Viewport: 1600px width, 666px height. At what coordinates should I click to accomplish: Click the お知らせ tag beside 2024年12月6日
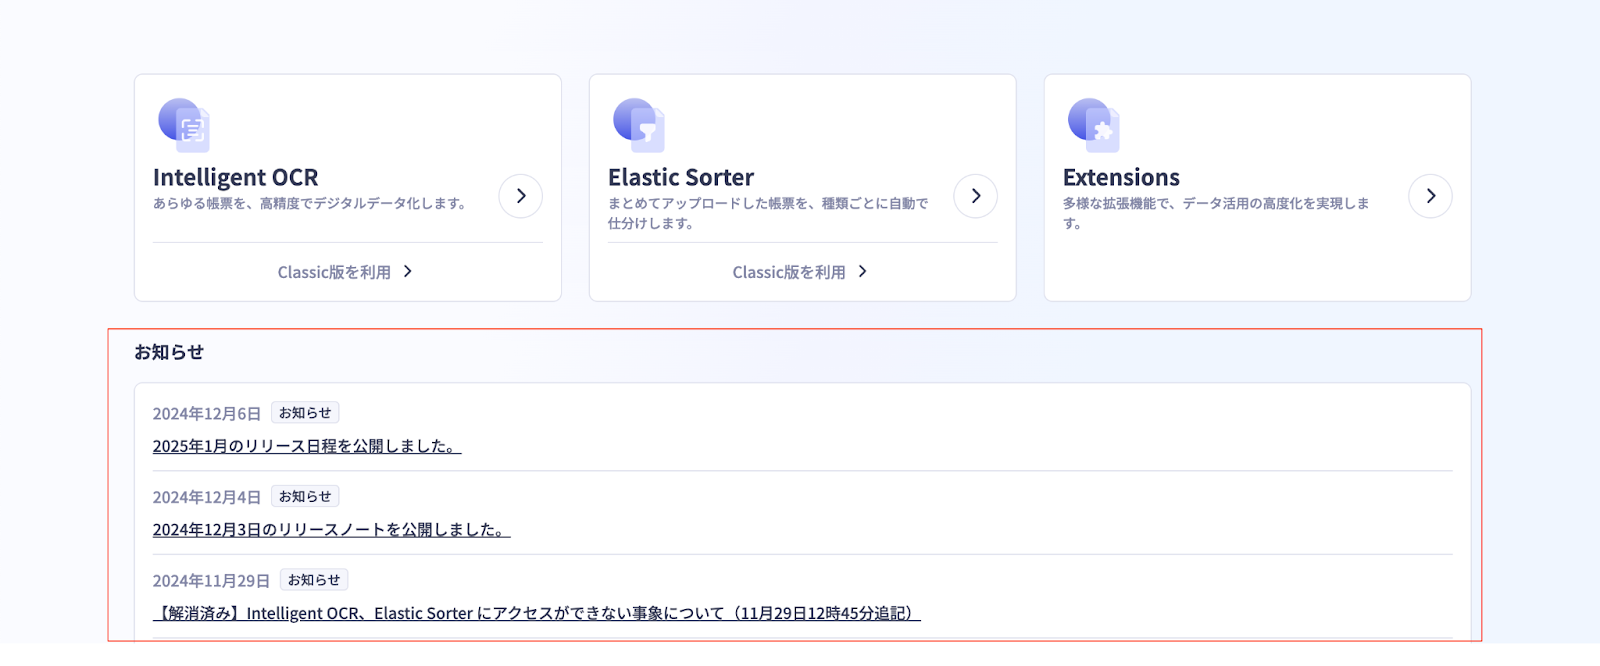[x=305, y=413]
